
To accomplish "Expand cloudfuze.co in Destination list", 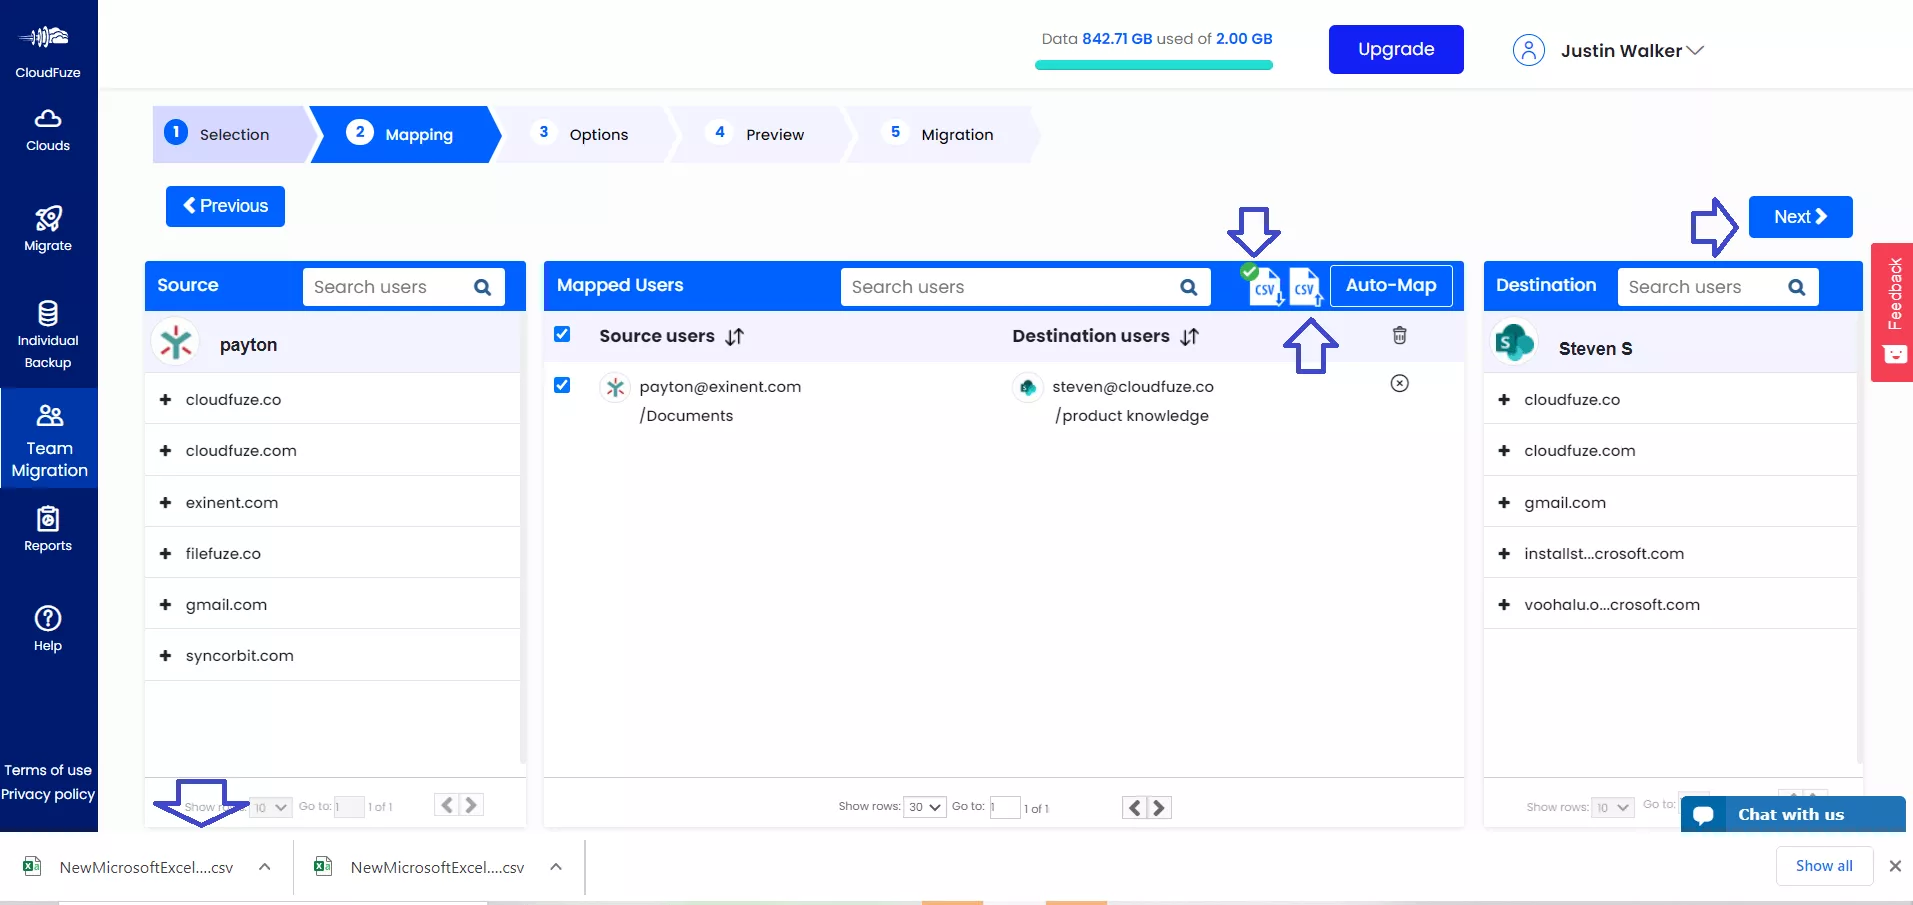I will (1504, 400).
